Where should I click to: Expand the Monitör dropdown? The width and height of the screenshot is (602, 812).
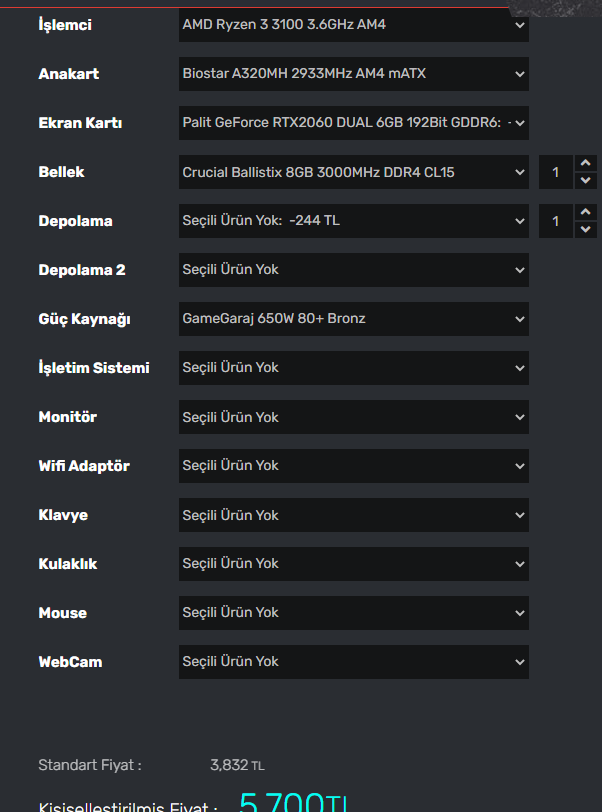pyautogui.click(x=353, y=417)
